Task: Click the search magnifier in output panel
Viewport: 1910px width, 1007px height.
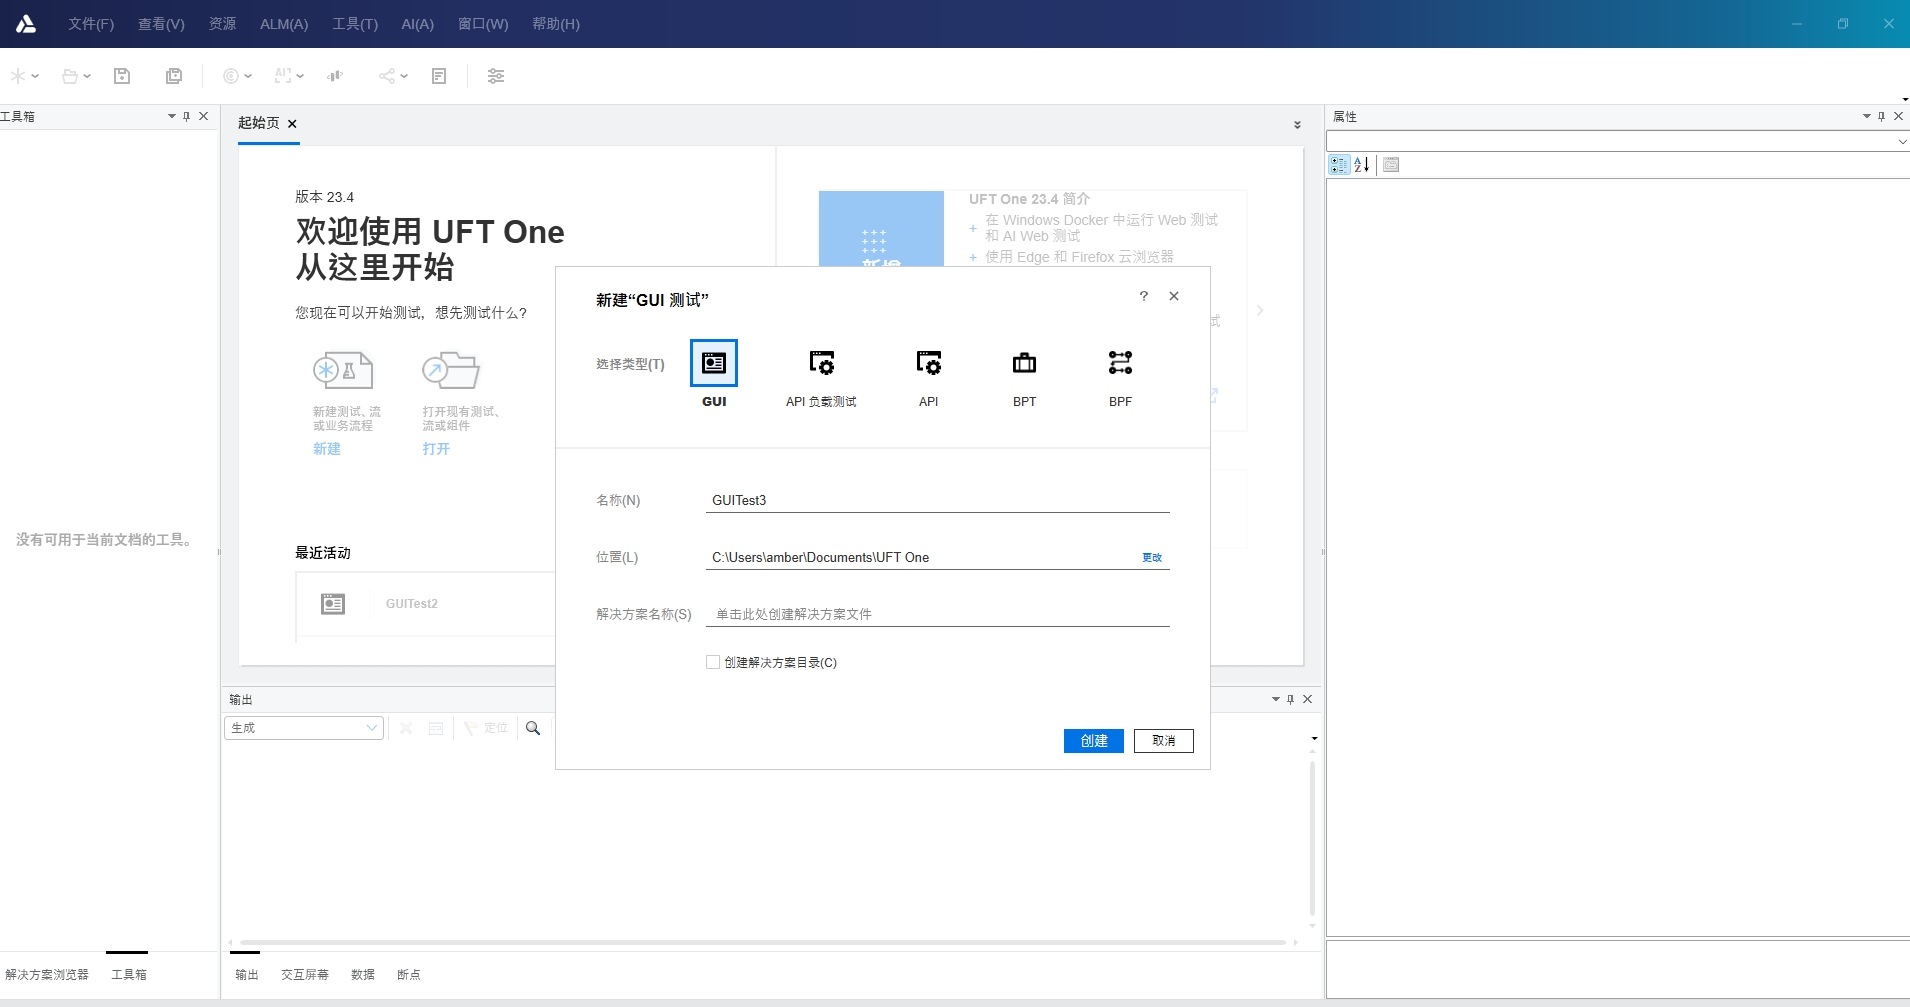Action: coord(533,728)
